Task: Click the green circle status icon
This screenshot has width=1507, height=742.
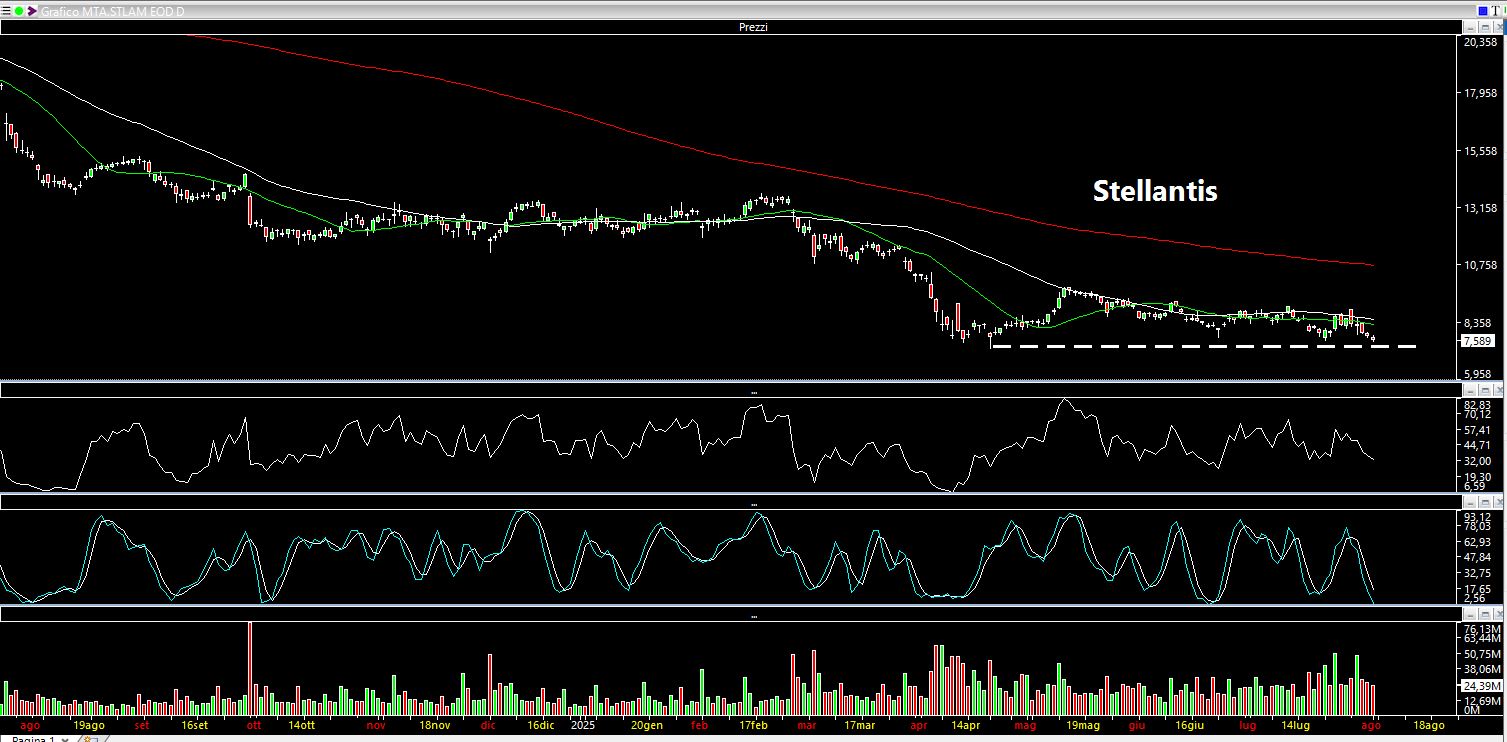Action: (19, 10)
